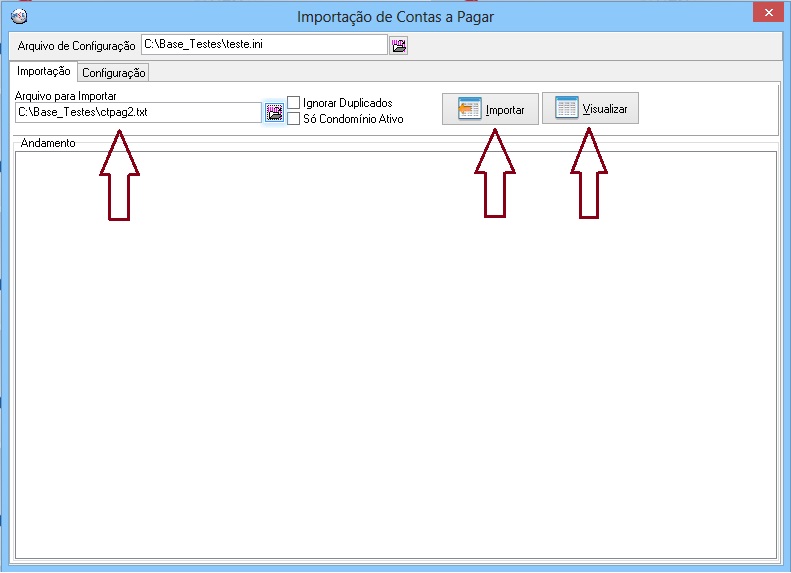Close the Importação de Contas a Pagar window

765,12
